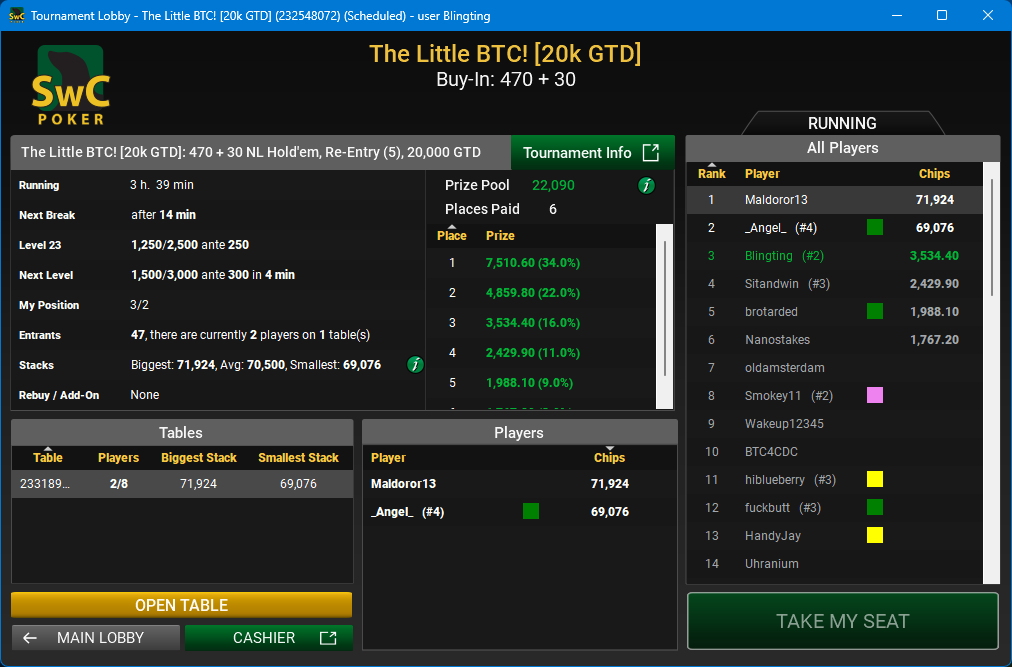Click the Prize Pool info icon
1012x667 pixels.
(x=646, y=186)
